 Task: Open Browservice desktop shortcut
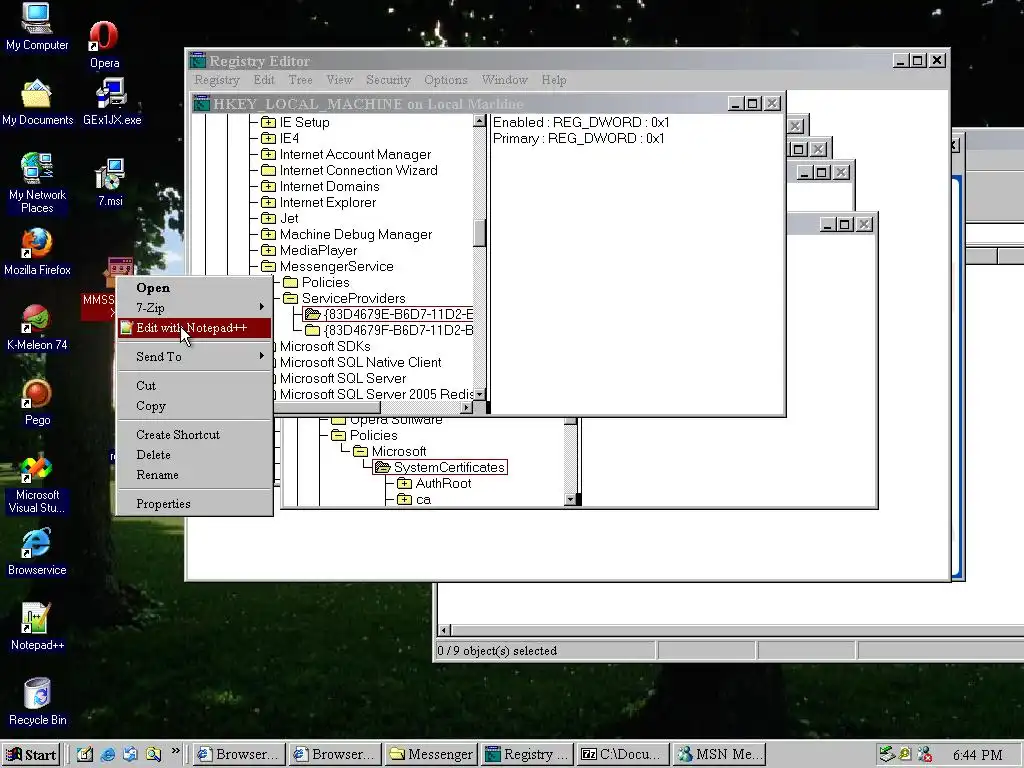(37, 552)
